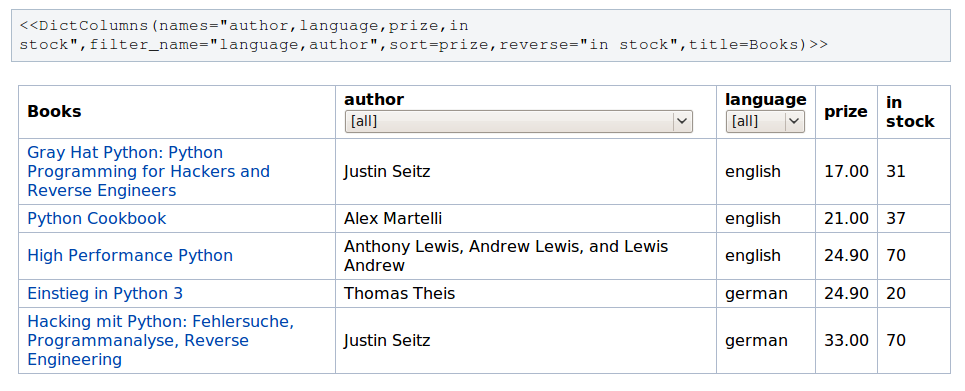Click the Books column header
The width and height of the screenshot is (965, 391).
pyautogui.click(x=54, y=111)
